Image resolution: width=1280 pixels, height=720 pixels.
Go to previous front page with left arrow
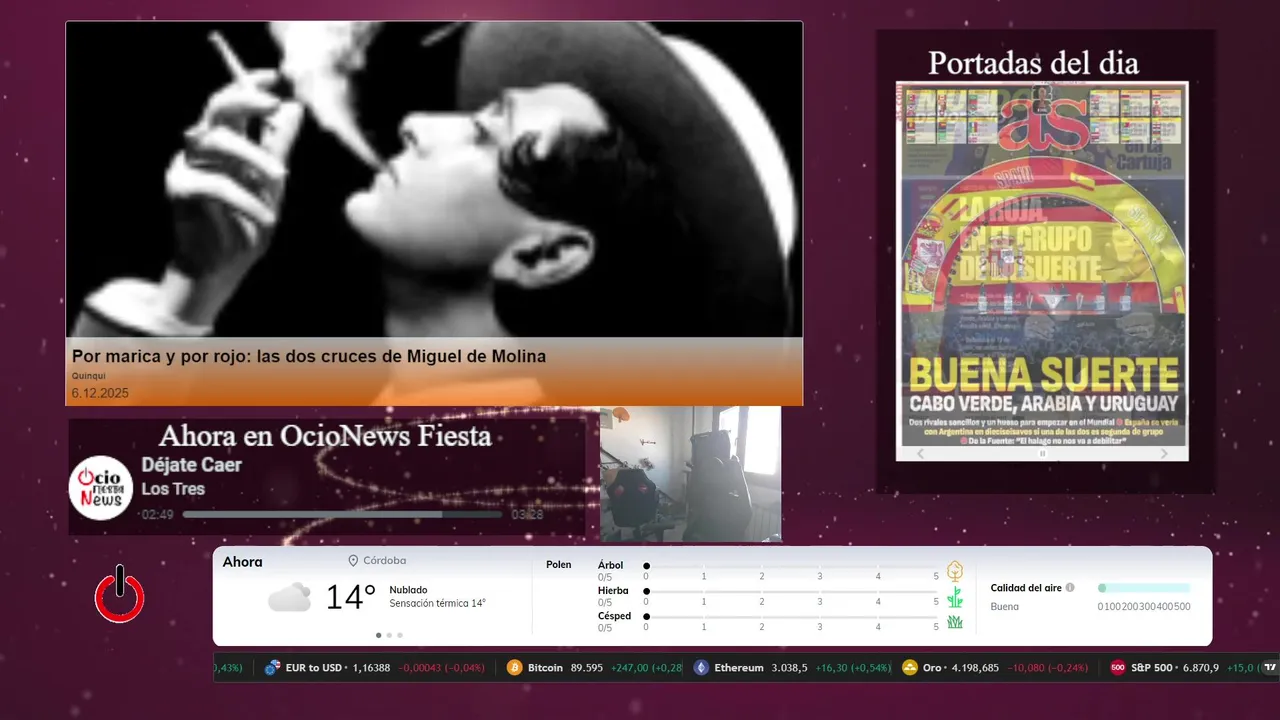point(921,454)
